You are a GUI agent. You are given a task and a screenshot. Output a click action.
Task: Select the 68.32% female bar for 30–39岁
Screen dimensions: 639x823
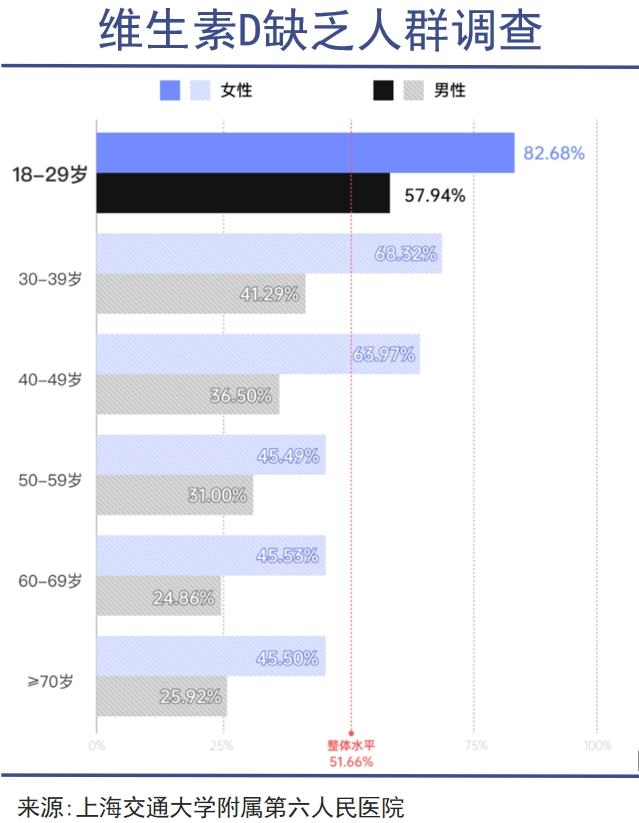pyautogui.click(x=269, y=254)
